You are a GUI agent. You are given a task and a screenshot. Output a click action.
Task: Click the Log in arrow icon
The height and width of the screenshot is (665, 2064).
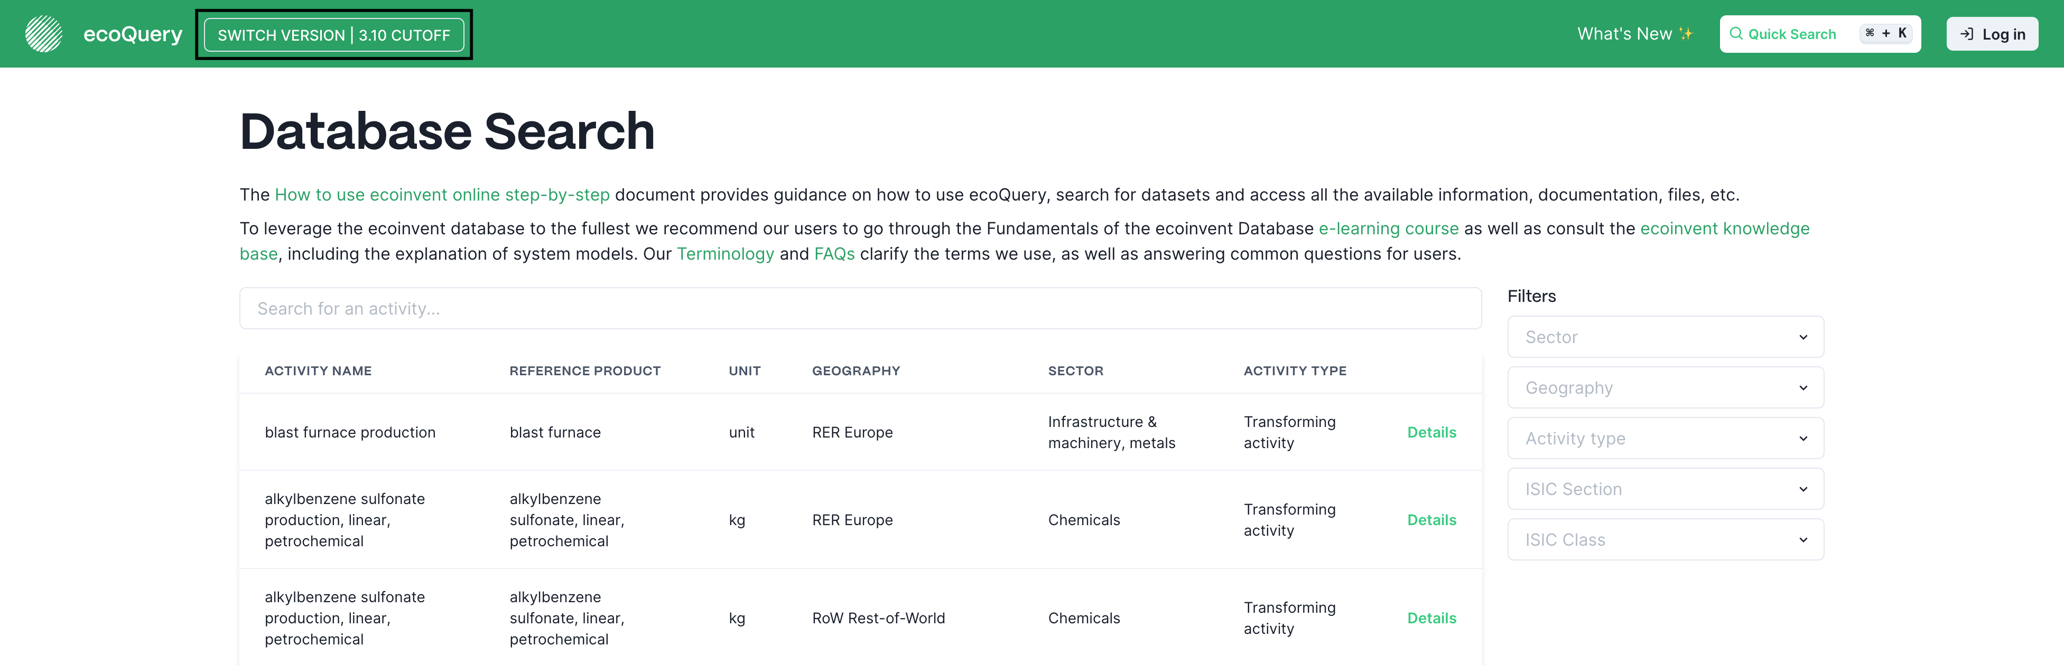tap(1966, 33)
